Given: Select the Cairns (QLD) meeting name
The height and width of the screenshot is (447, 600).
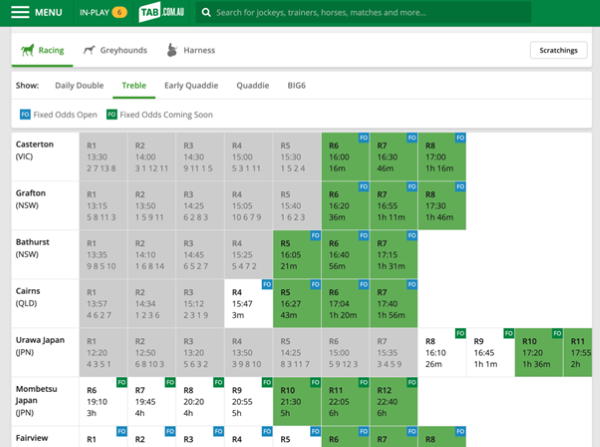Looking at the screenshot, I should click(28, 297).
